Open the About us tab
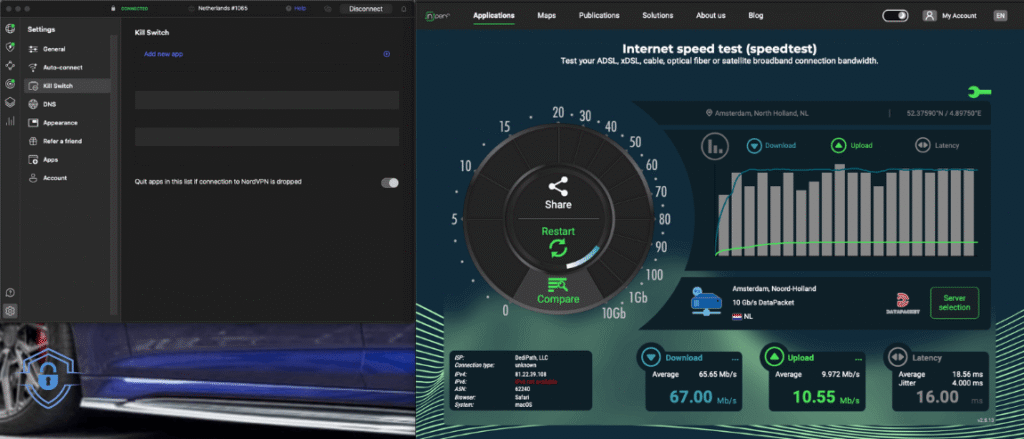The image size is (1024, 439). pyautogui.click(x=711, y=16)
